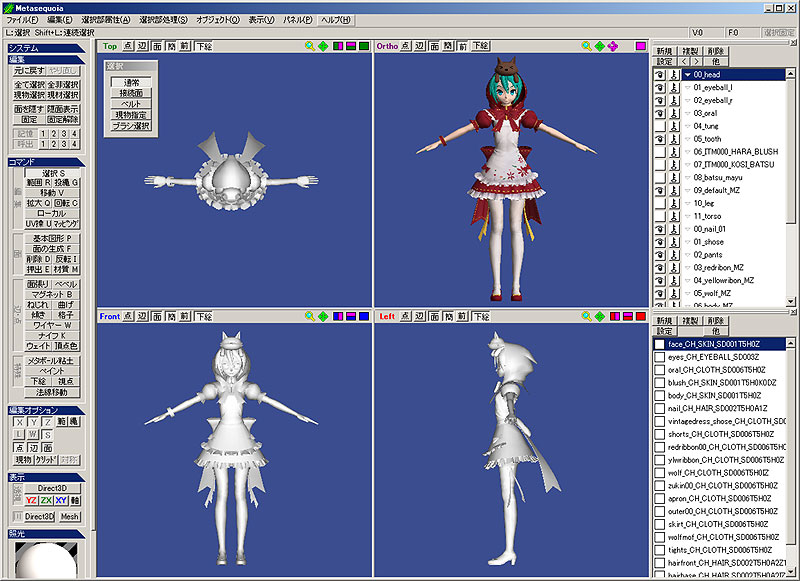Open the パネル(P) menu
The image size is (800, 581).
pos(297,20)
